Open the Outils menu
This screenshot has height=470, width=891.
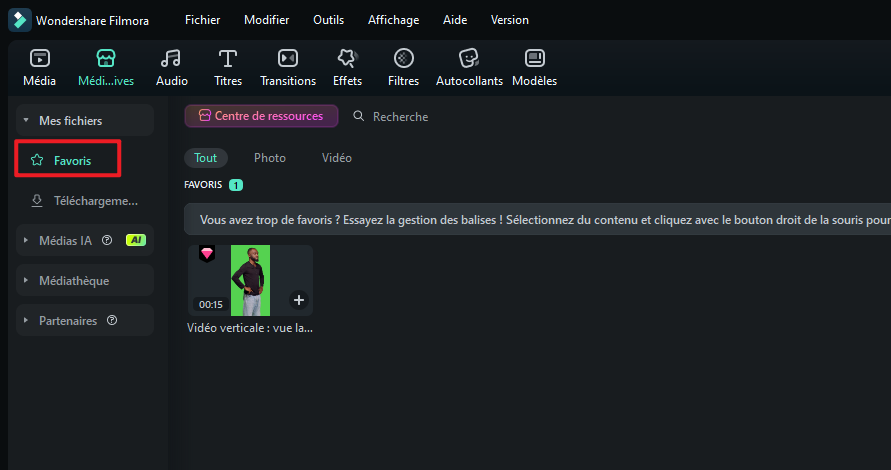click(328, 20)
